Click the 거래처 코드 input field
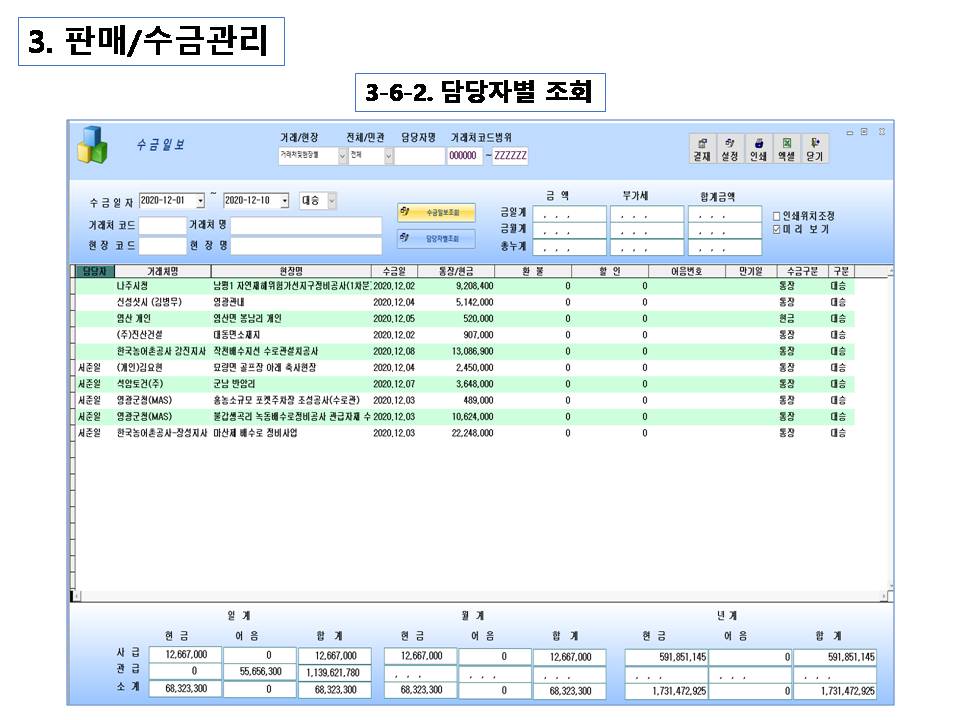 [162, 226]
